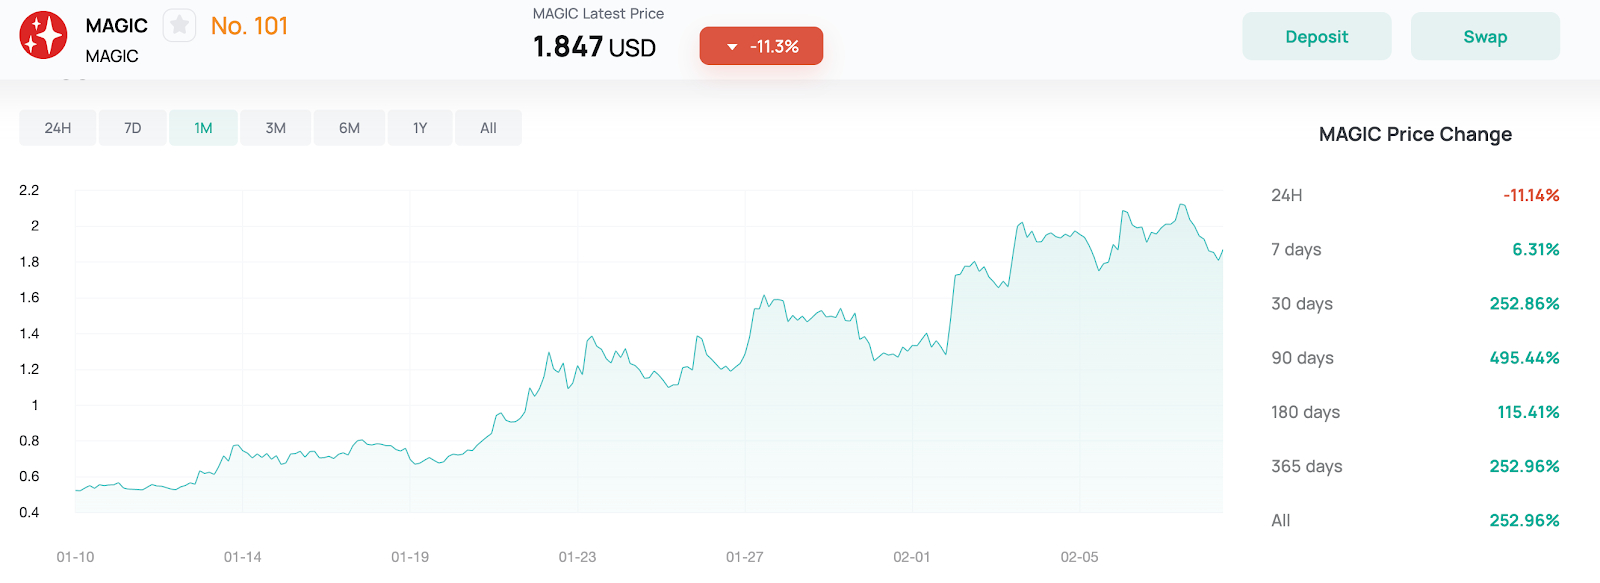Switch chart to the 3M range
Screen dimensions: 1600x583
[276, 128]
